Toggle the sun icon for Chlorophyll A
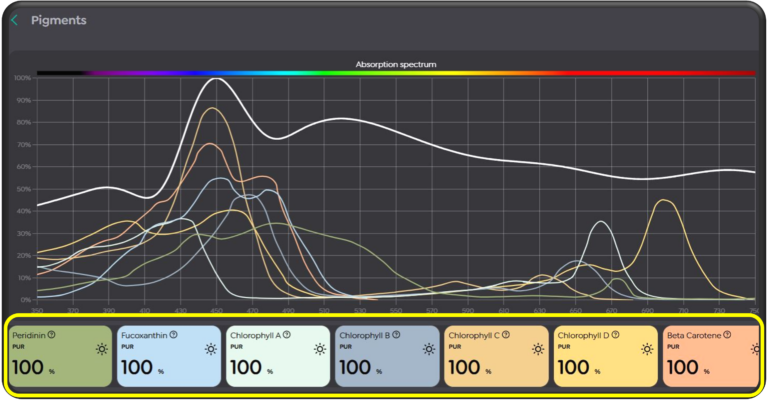 [319, 349]
